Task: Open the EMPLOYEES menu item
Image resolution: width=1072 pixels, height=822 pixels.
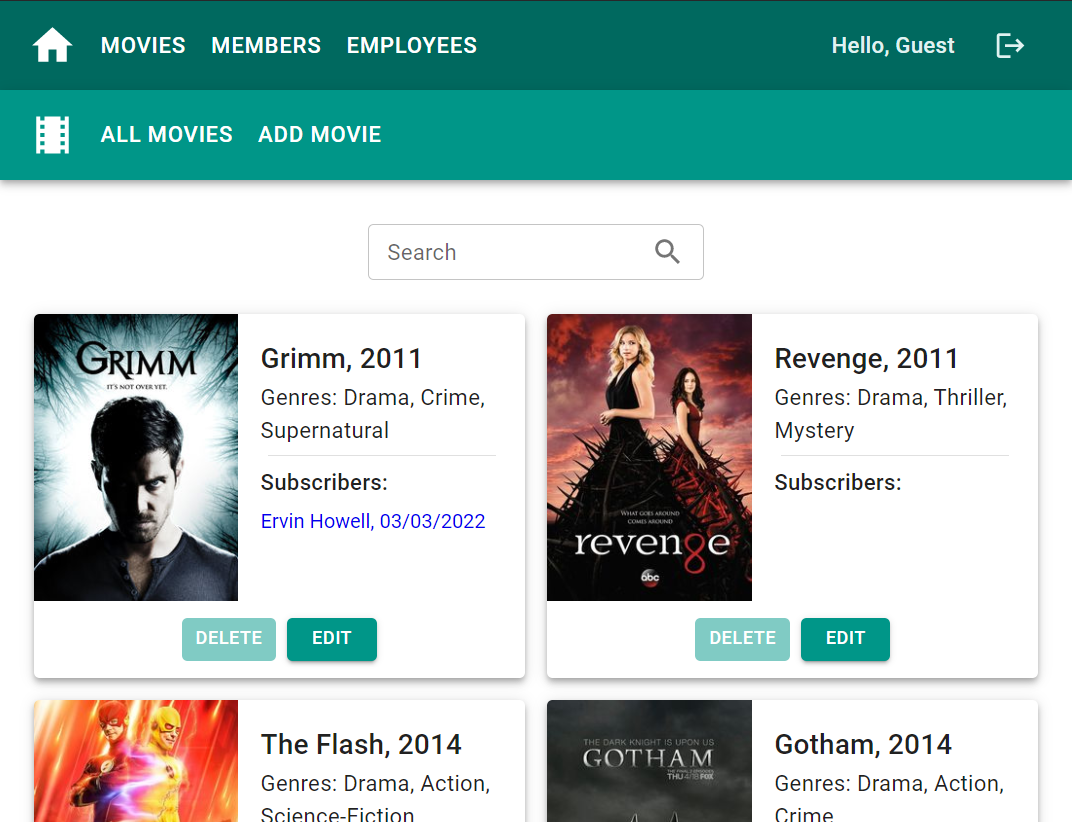Action: pos(412,45)
